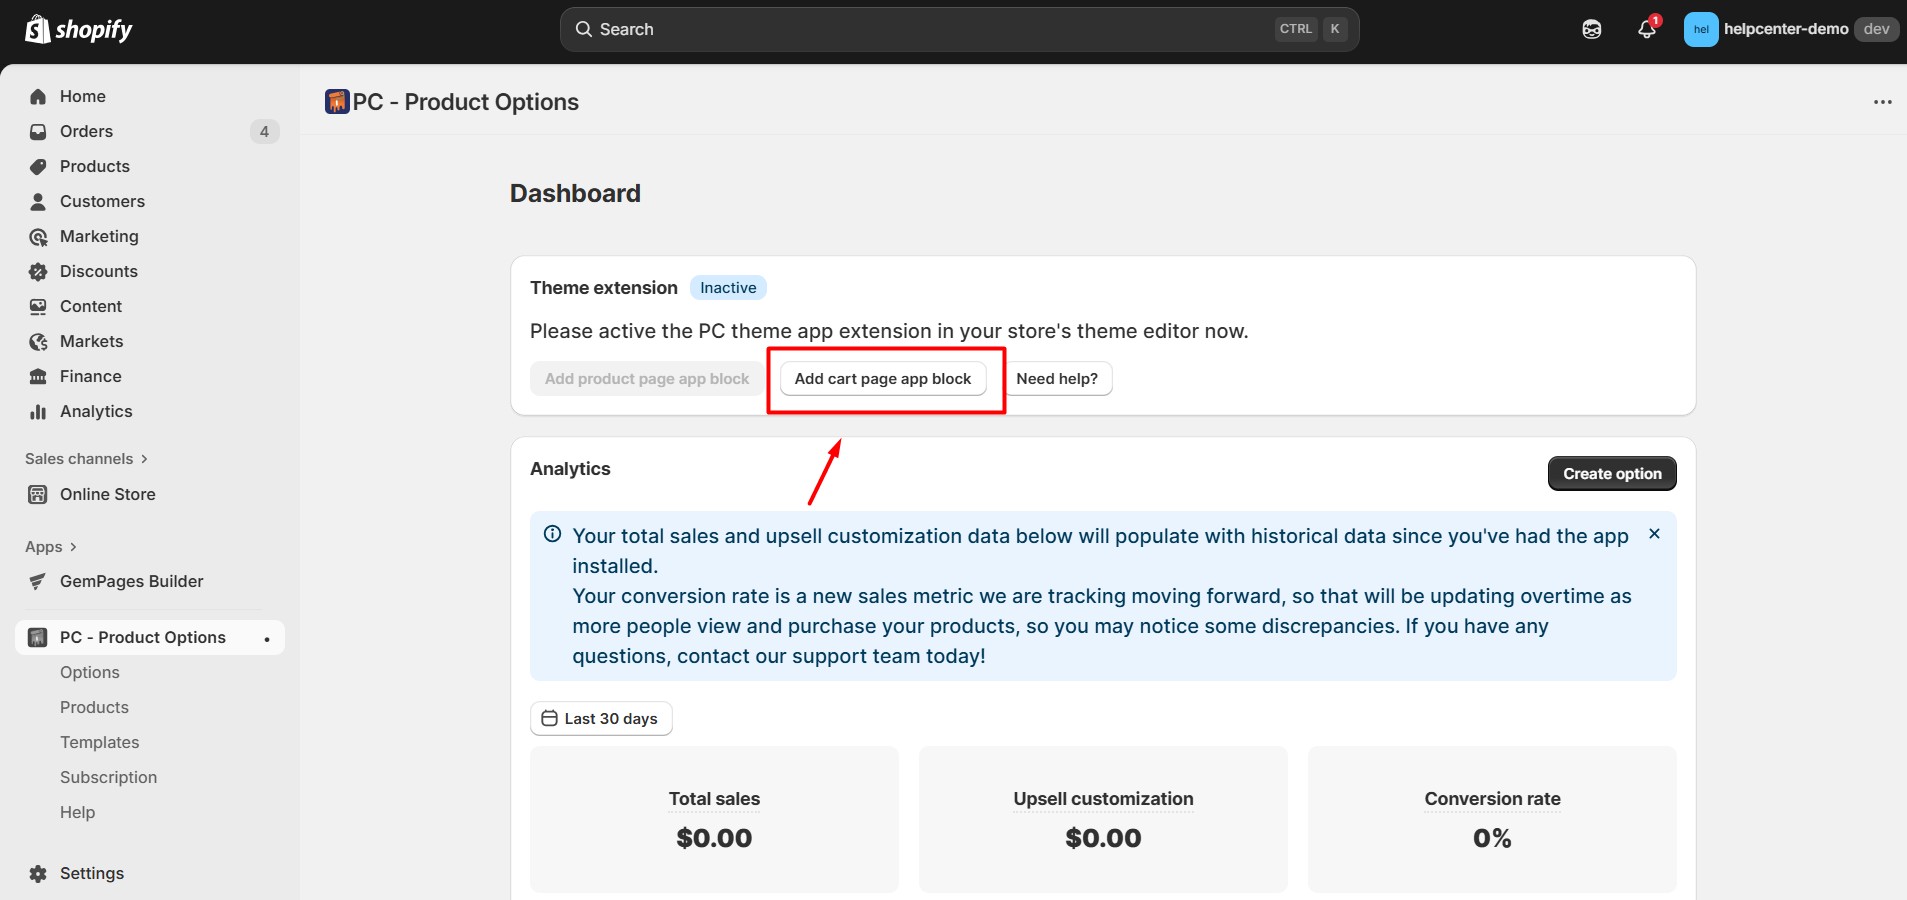Open the Settings gear

pyautogui.click(x=90, y=873)
